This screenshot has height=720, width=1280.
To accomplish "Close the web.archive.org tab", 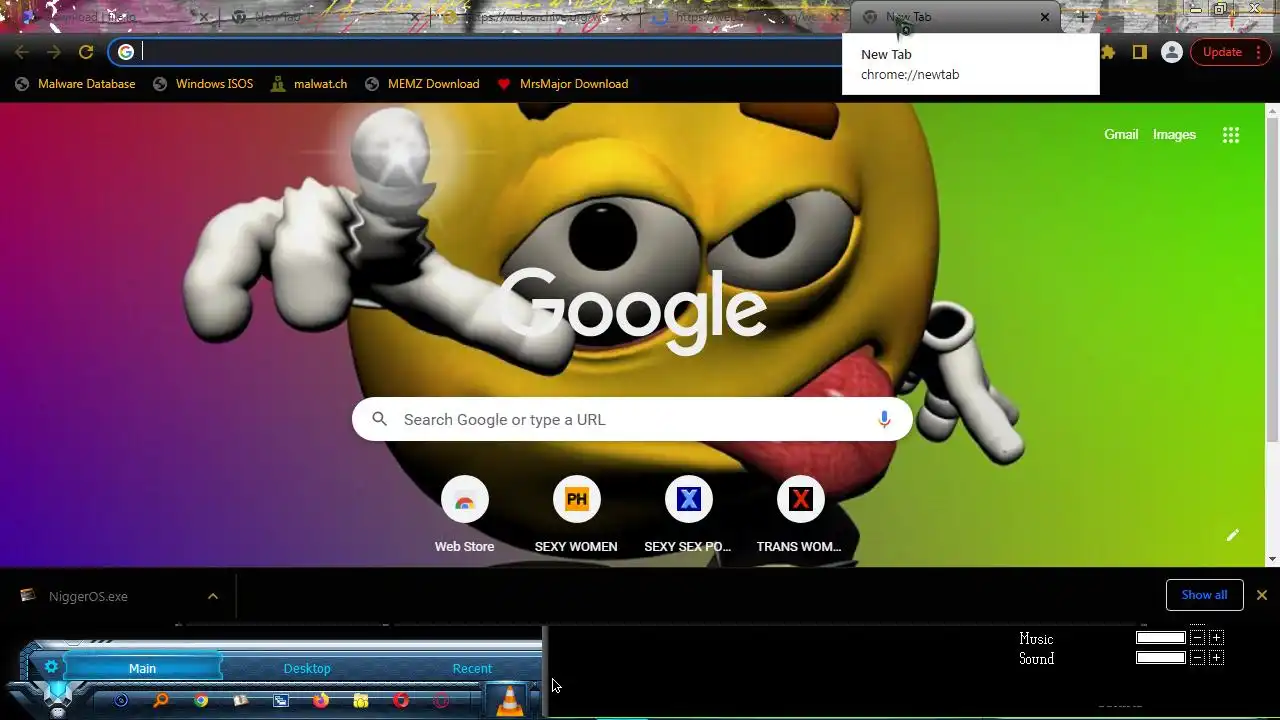I will coord(625,17).
